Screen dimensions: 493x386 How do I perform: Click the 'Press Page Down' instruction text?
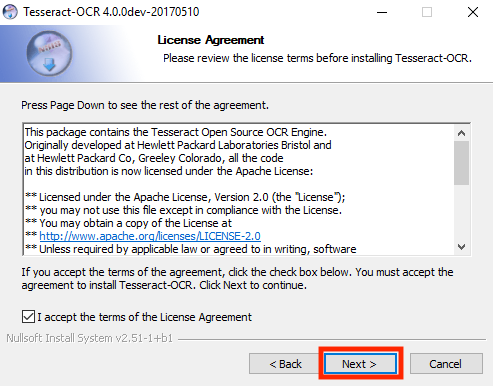(x=145, y=105)
